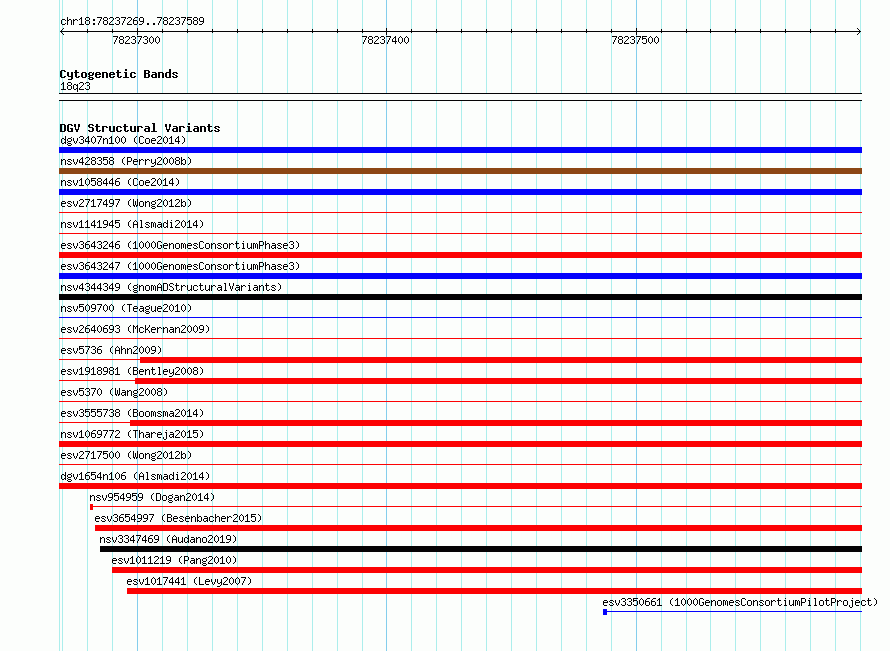Open esv1017441 (Levy2007) label

pyautogui.click(x=189, y=581)
